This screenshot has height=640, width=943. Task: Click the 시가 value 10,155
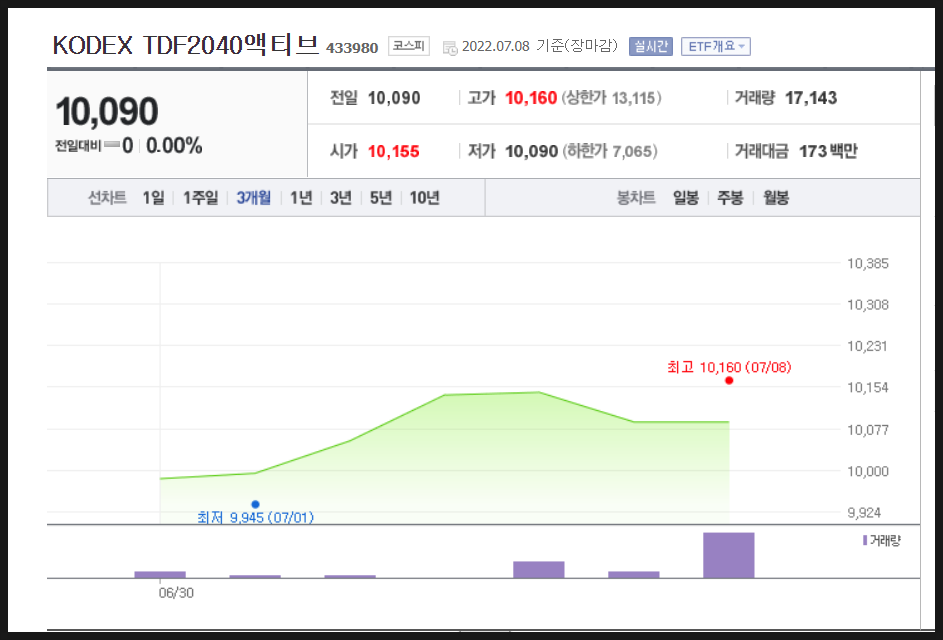(x=393, y=151)
